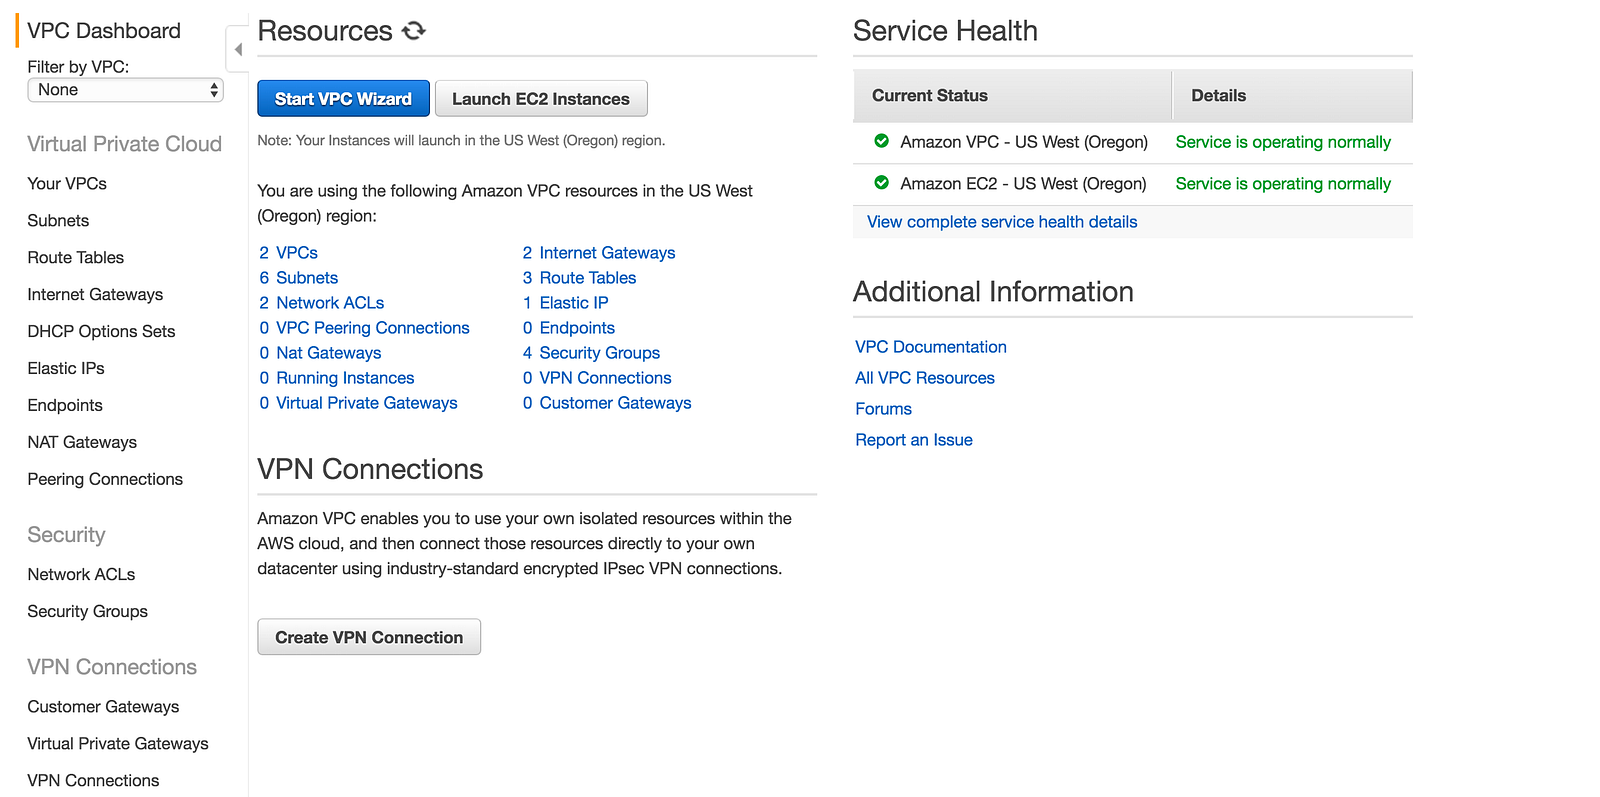Click Create VPN Connection button

coord(369,637)
